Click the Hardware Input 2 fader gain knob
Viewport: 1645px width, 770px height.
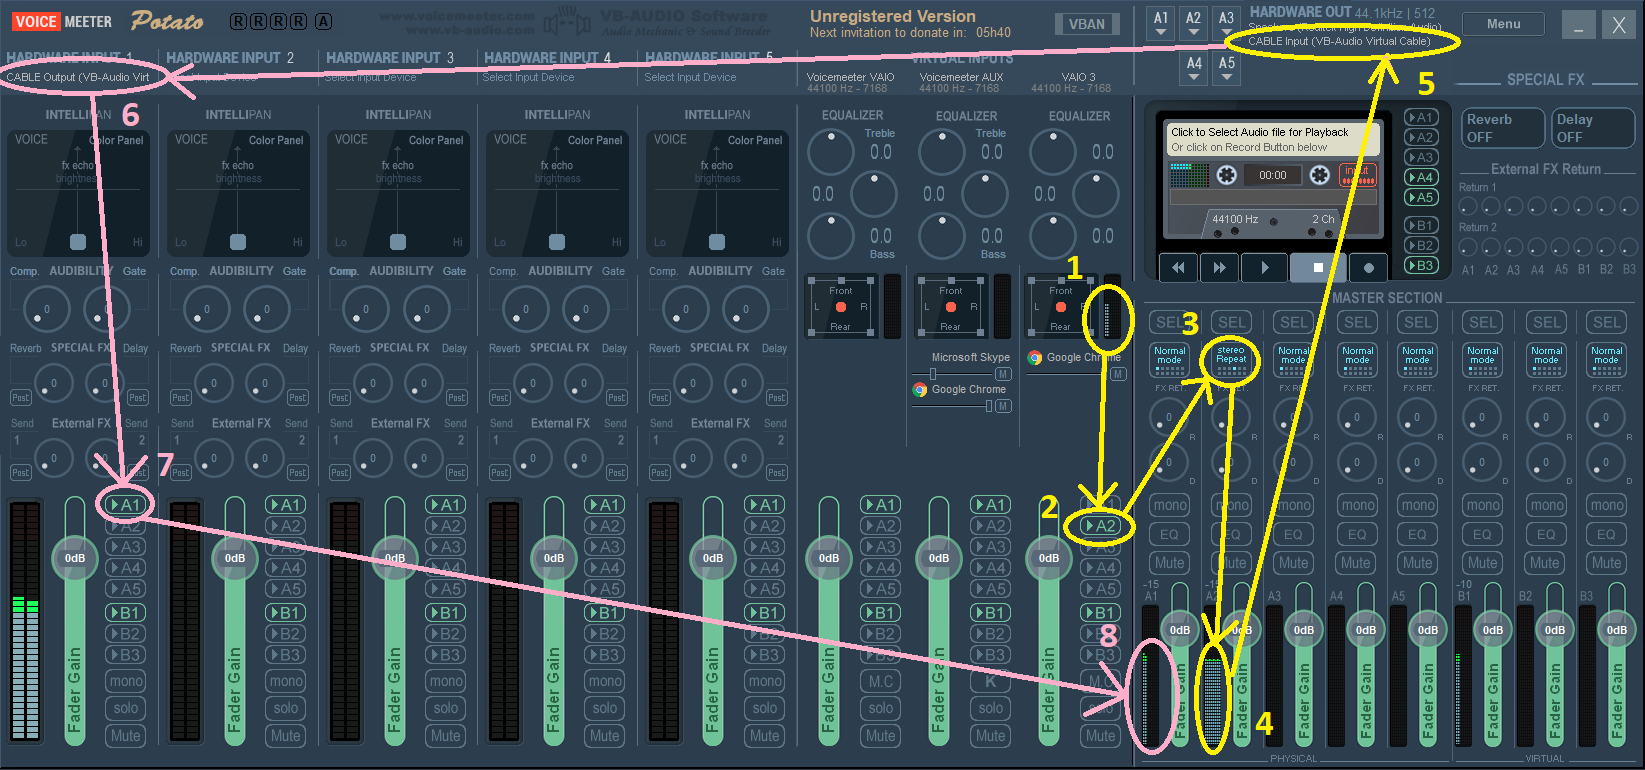point(235,559)
